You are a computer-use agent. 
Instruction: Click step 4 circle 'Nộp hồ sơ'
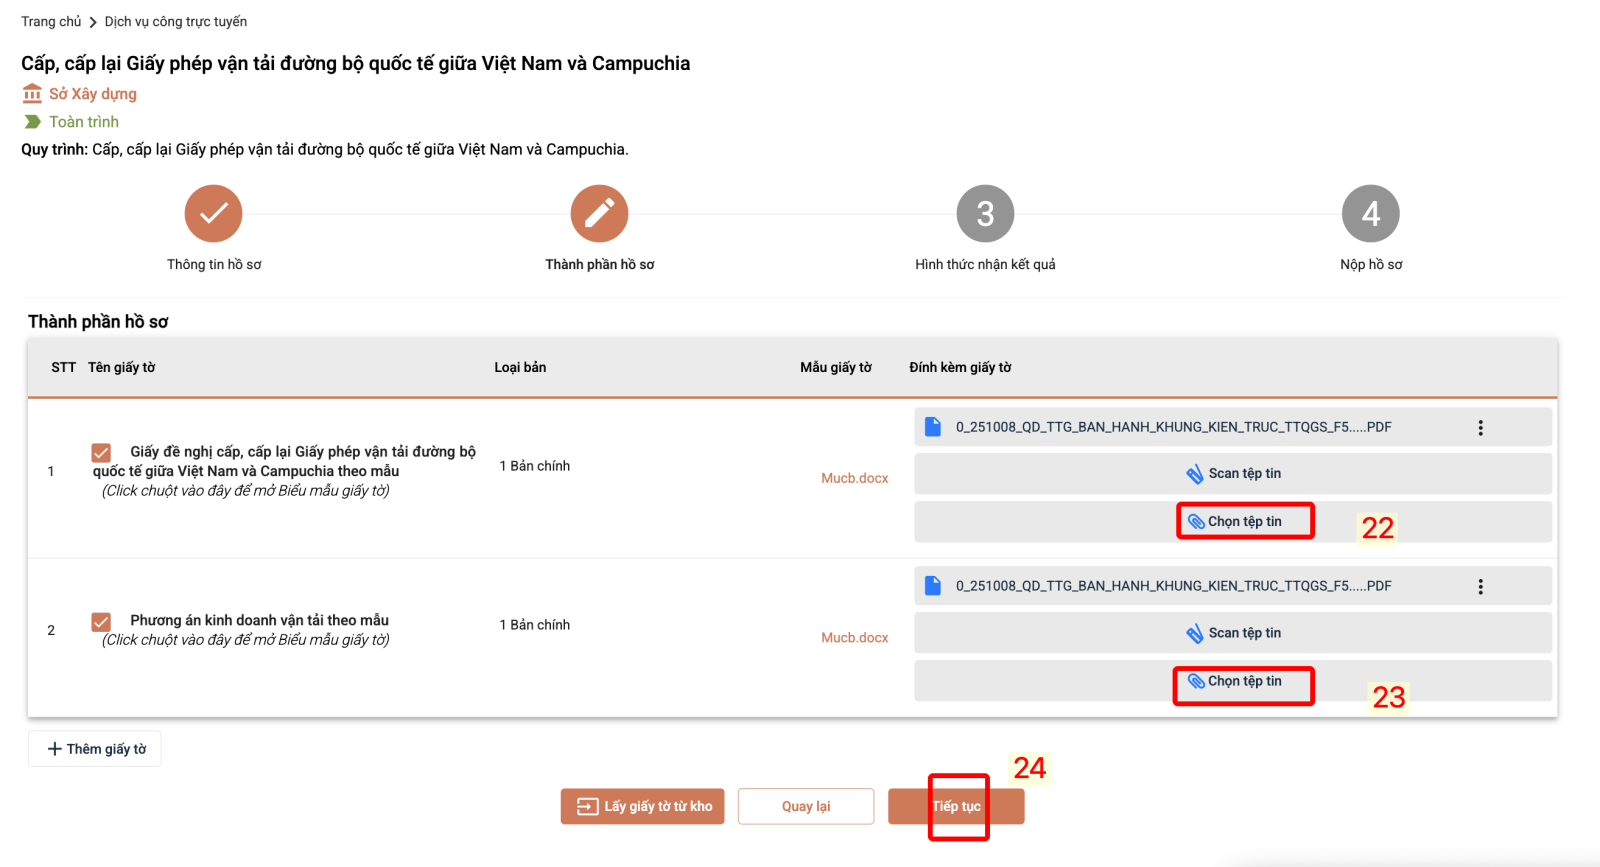pos(1370,214)
